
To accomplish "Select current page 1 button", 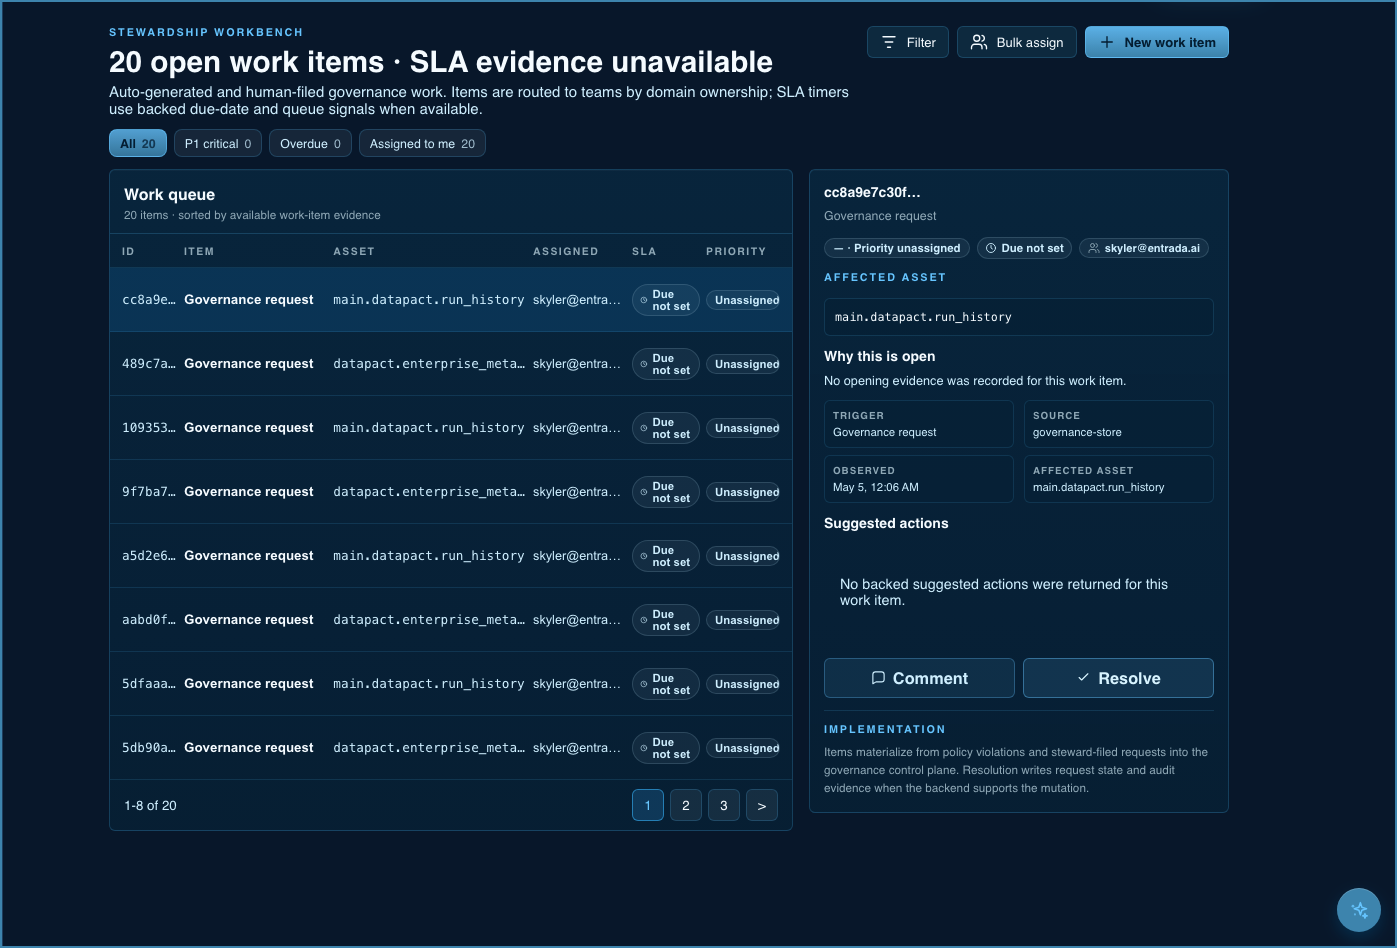I will click(648, 805).
